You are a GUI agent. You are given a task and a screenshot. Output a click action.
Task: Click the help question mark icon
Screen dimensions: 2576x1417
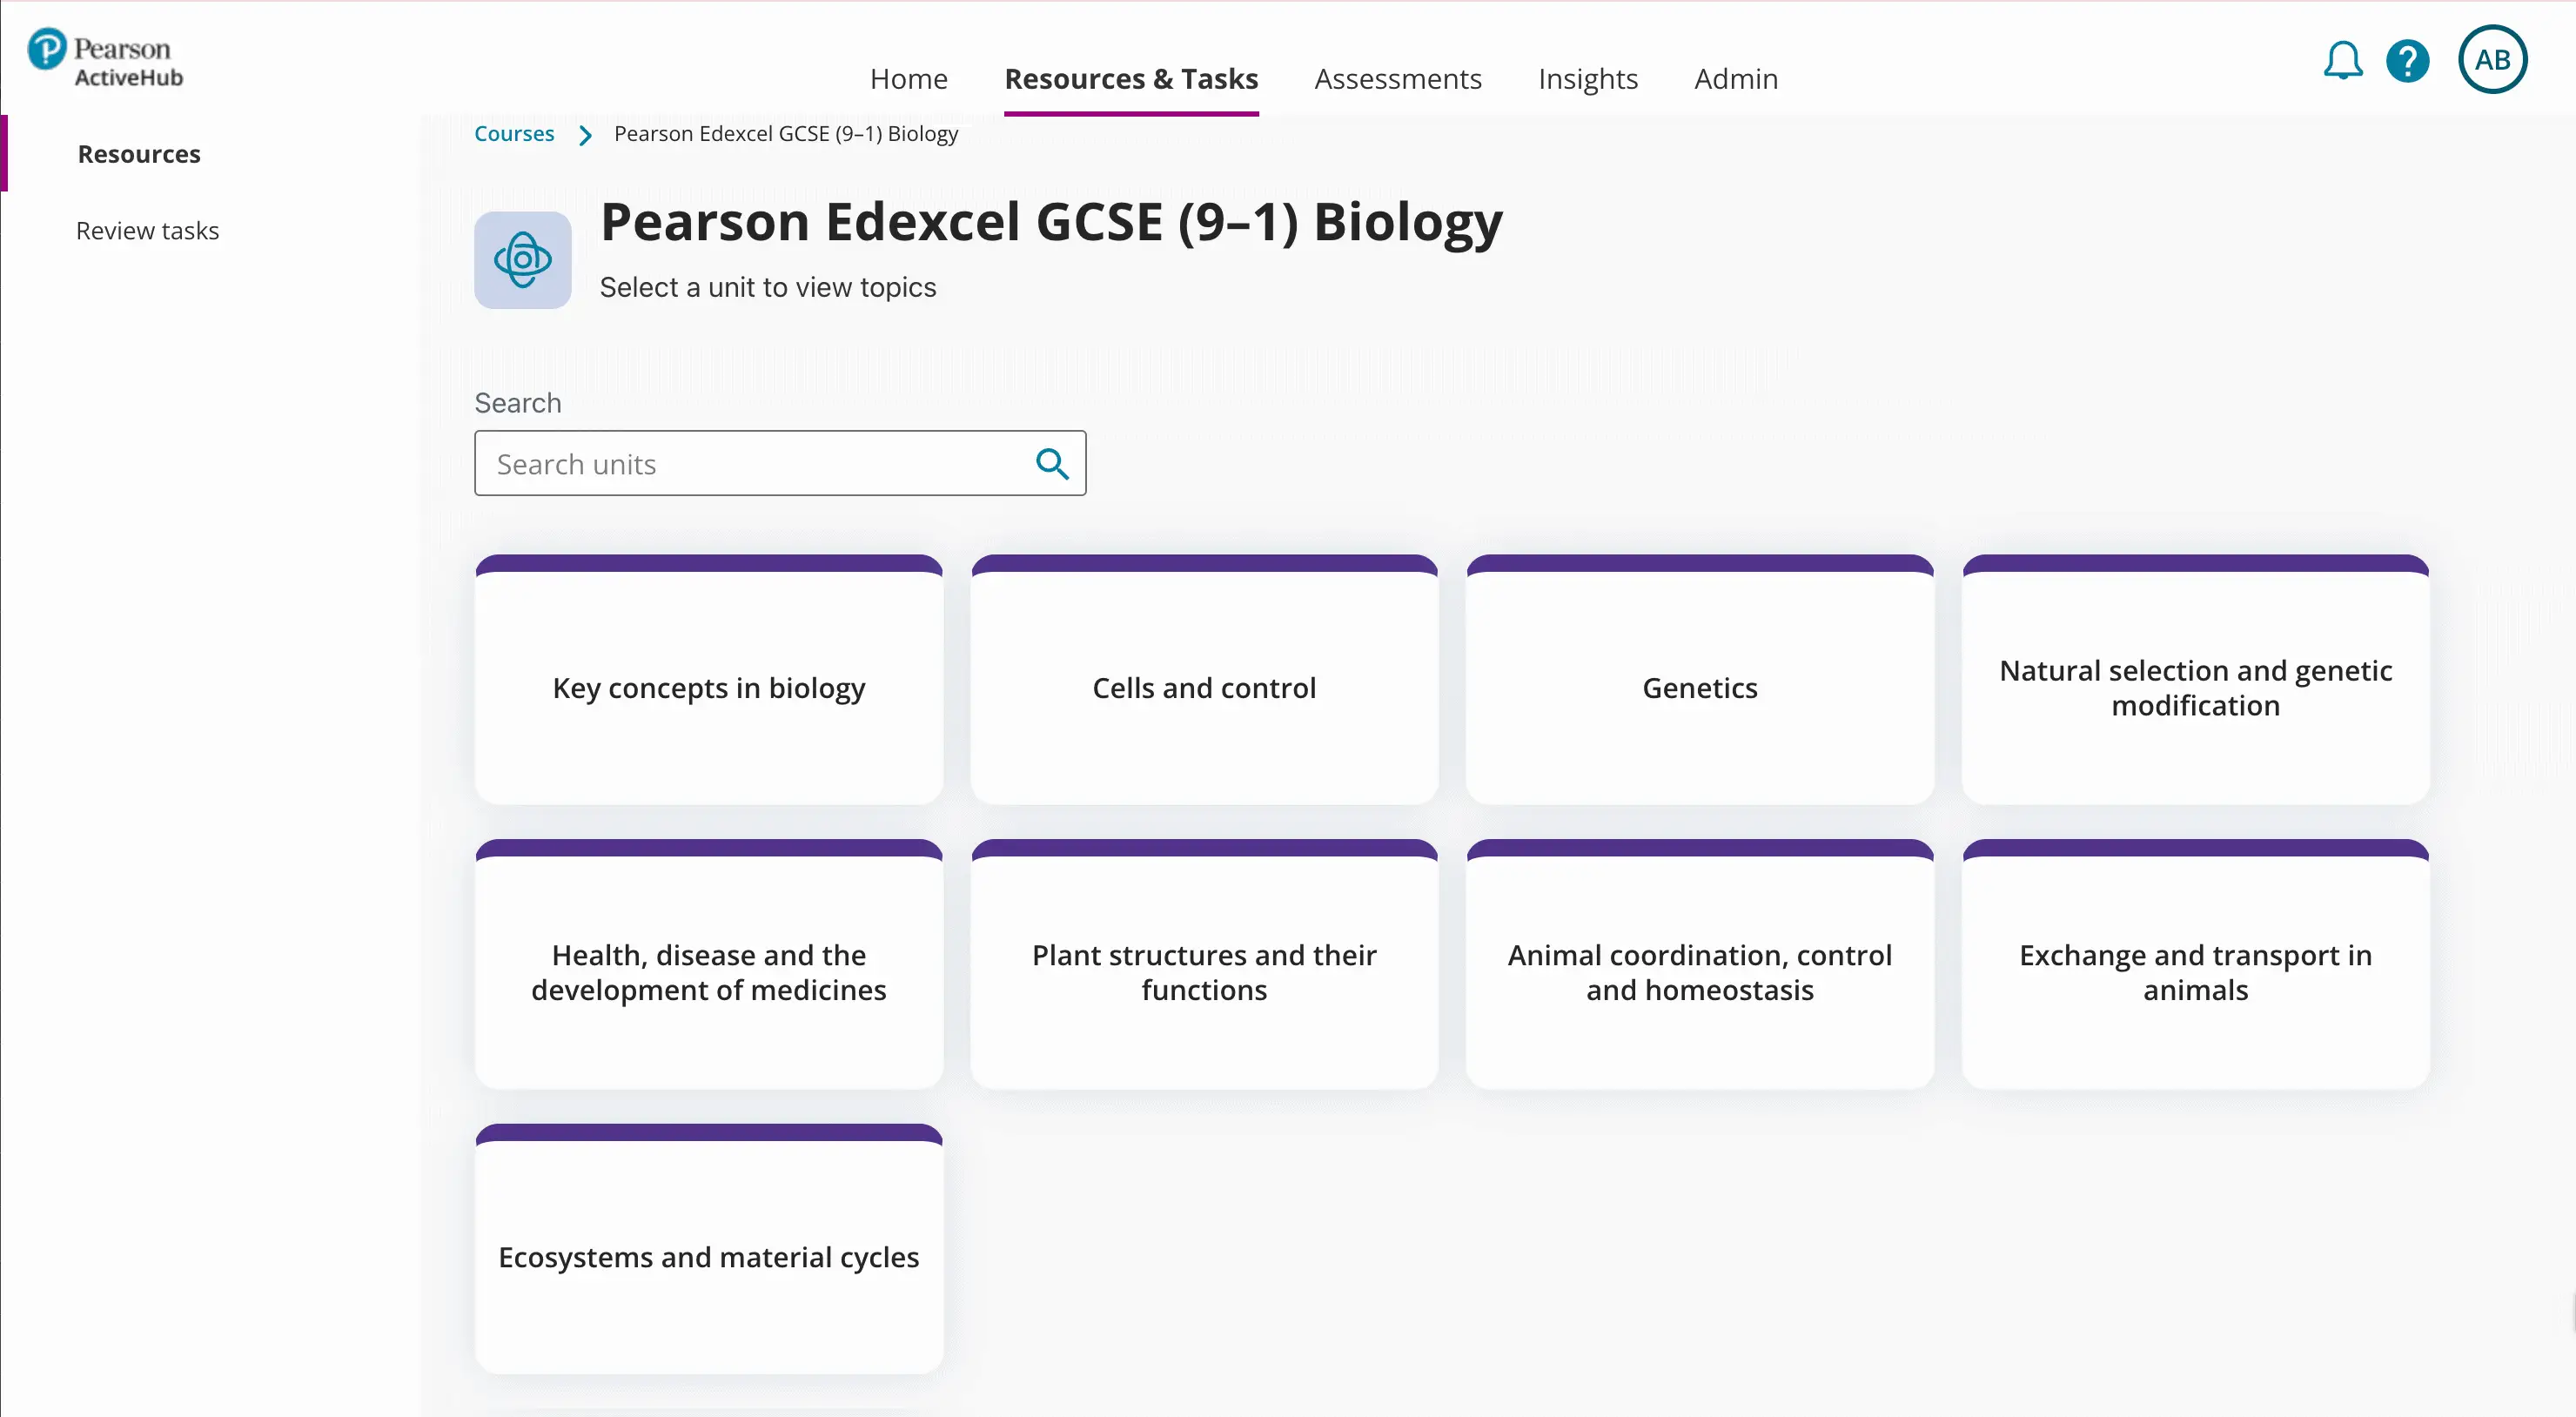point(2407,61)
